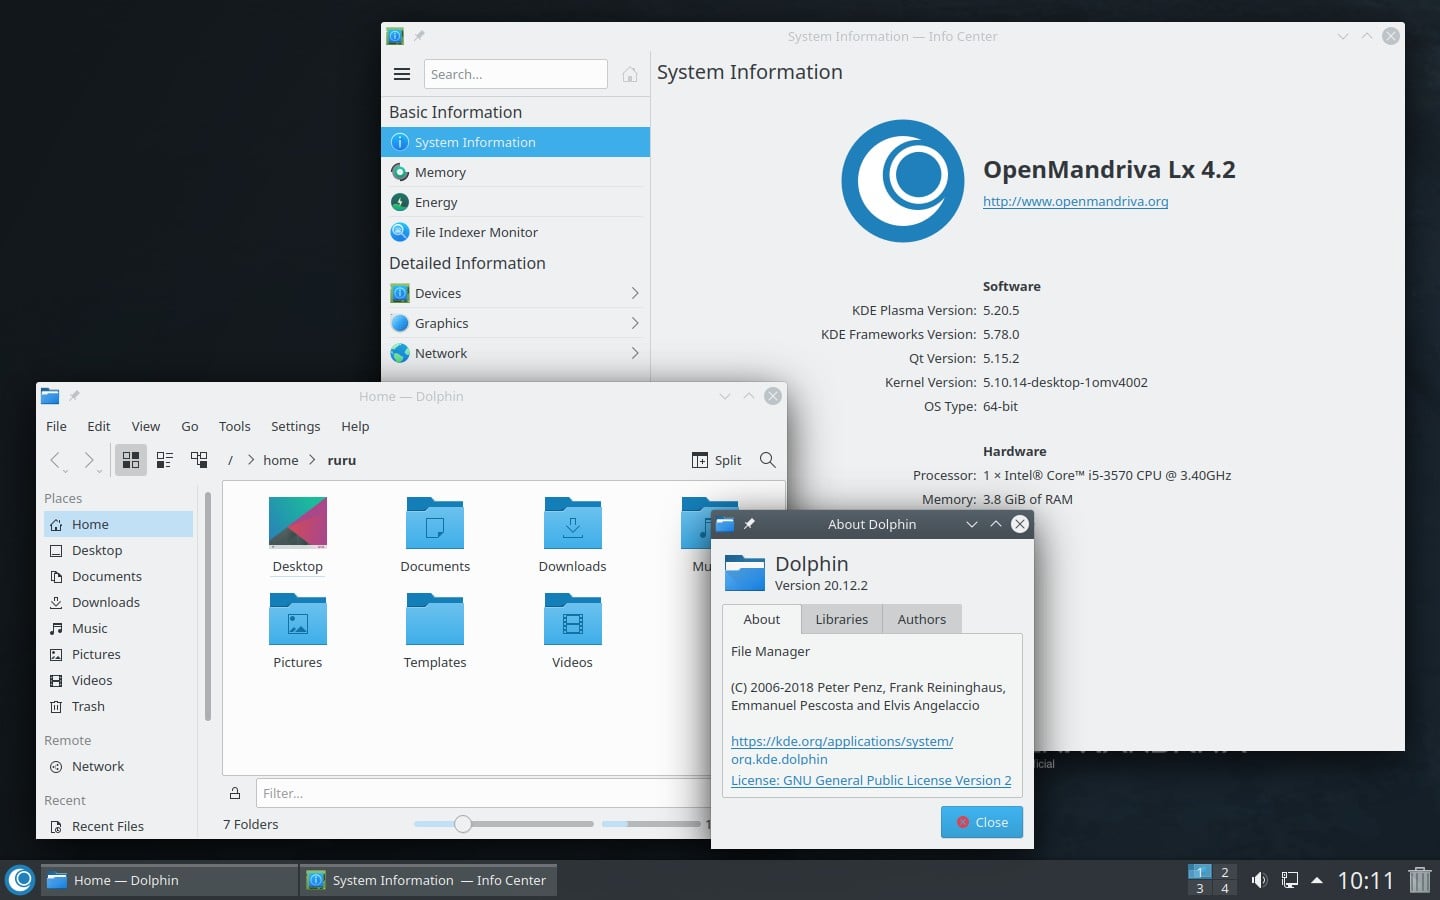Image resolution: width=1440 pixels, height=900 pixels.
Task: Select the icons view mode in Dolphin
Action: pos(131,460)
